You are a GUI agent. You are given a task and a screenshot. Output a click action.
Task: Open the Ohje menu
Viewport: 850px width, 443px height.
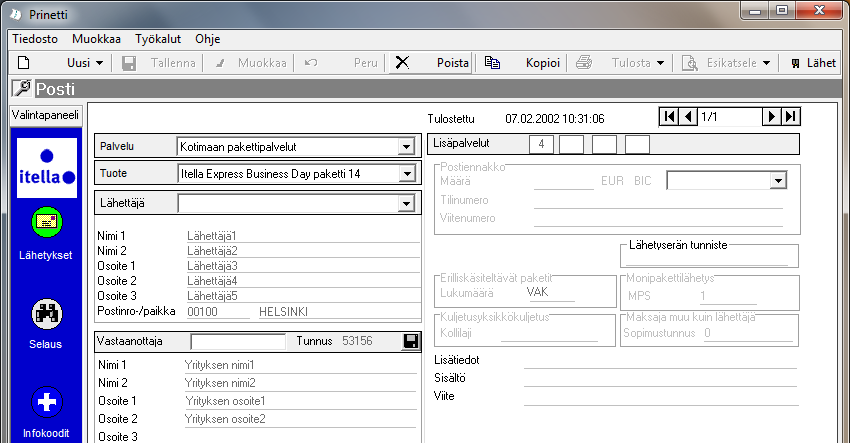208,39
